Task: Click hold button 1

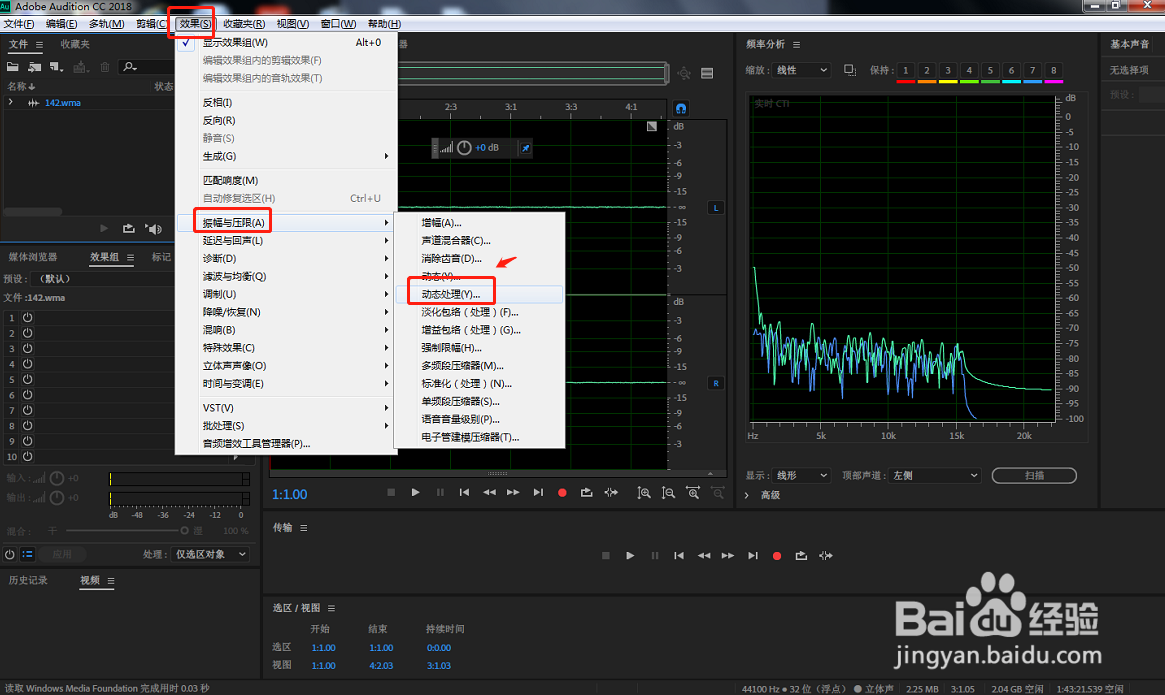Action: 905,71
